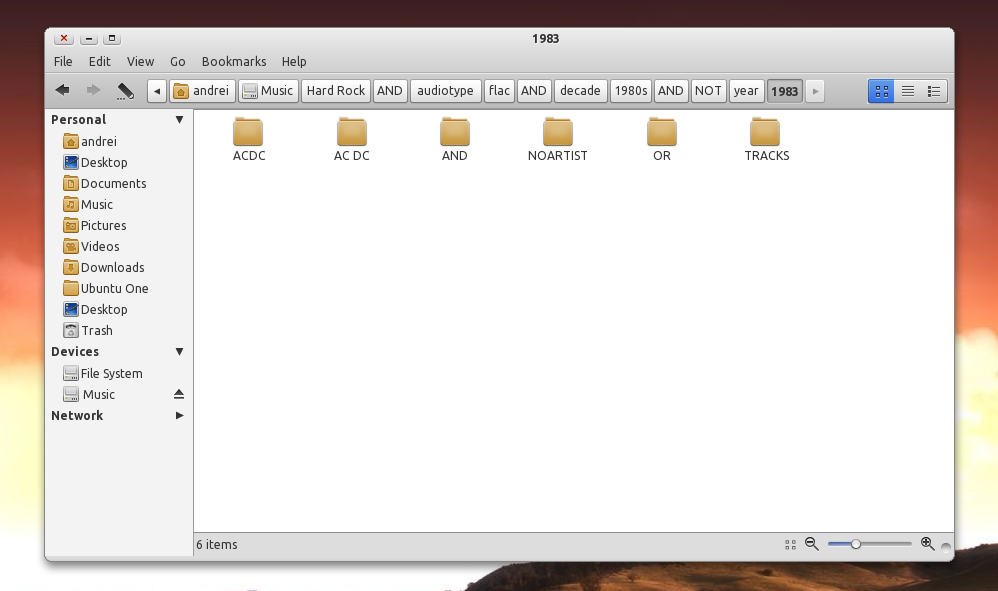This screenshot has height=591, width=998.
Task: Click the zoom out magnifier icon
Action: point(812,544)
